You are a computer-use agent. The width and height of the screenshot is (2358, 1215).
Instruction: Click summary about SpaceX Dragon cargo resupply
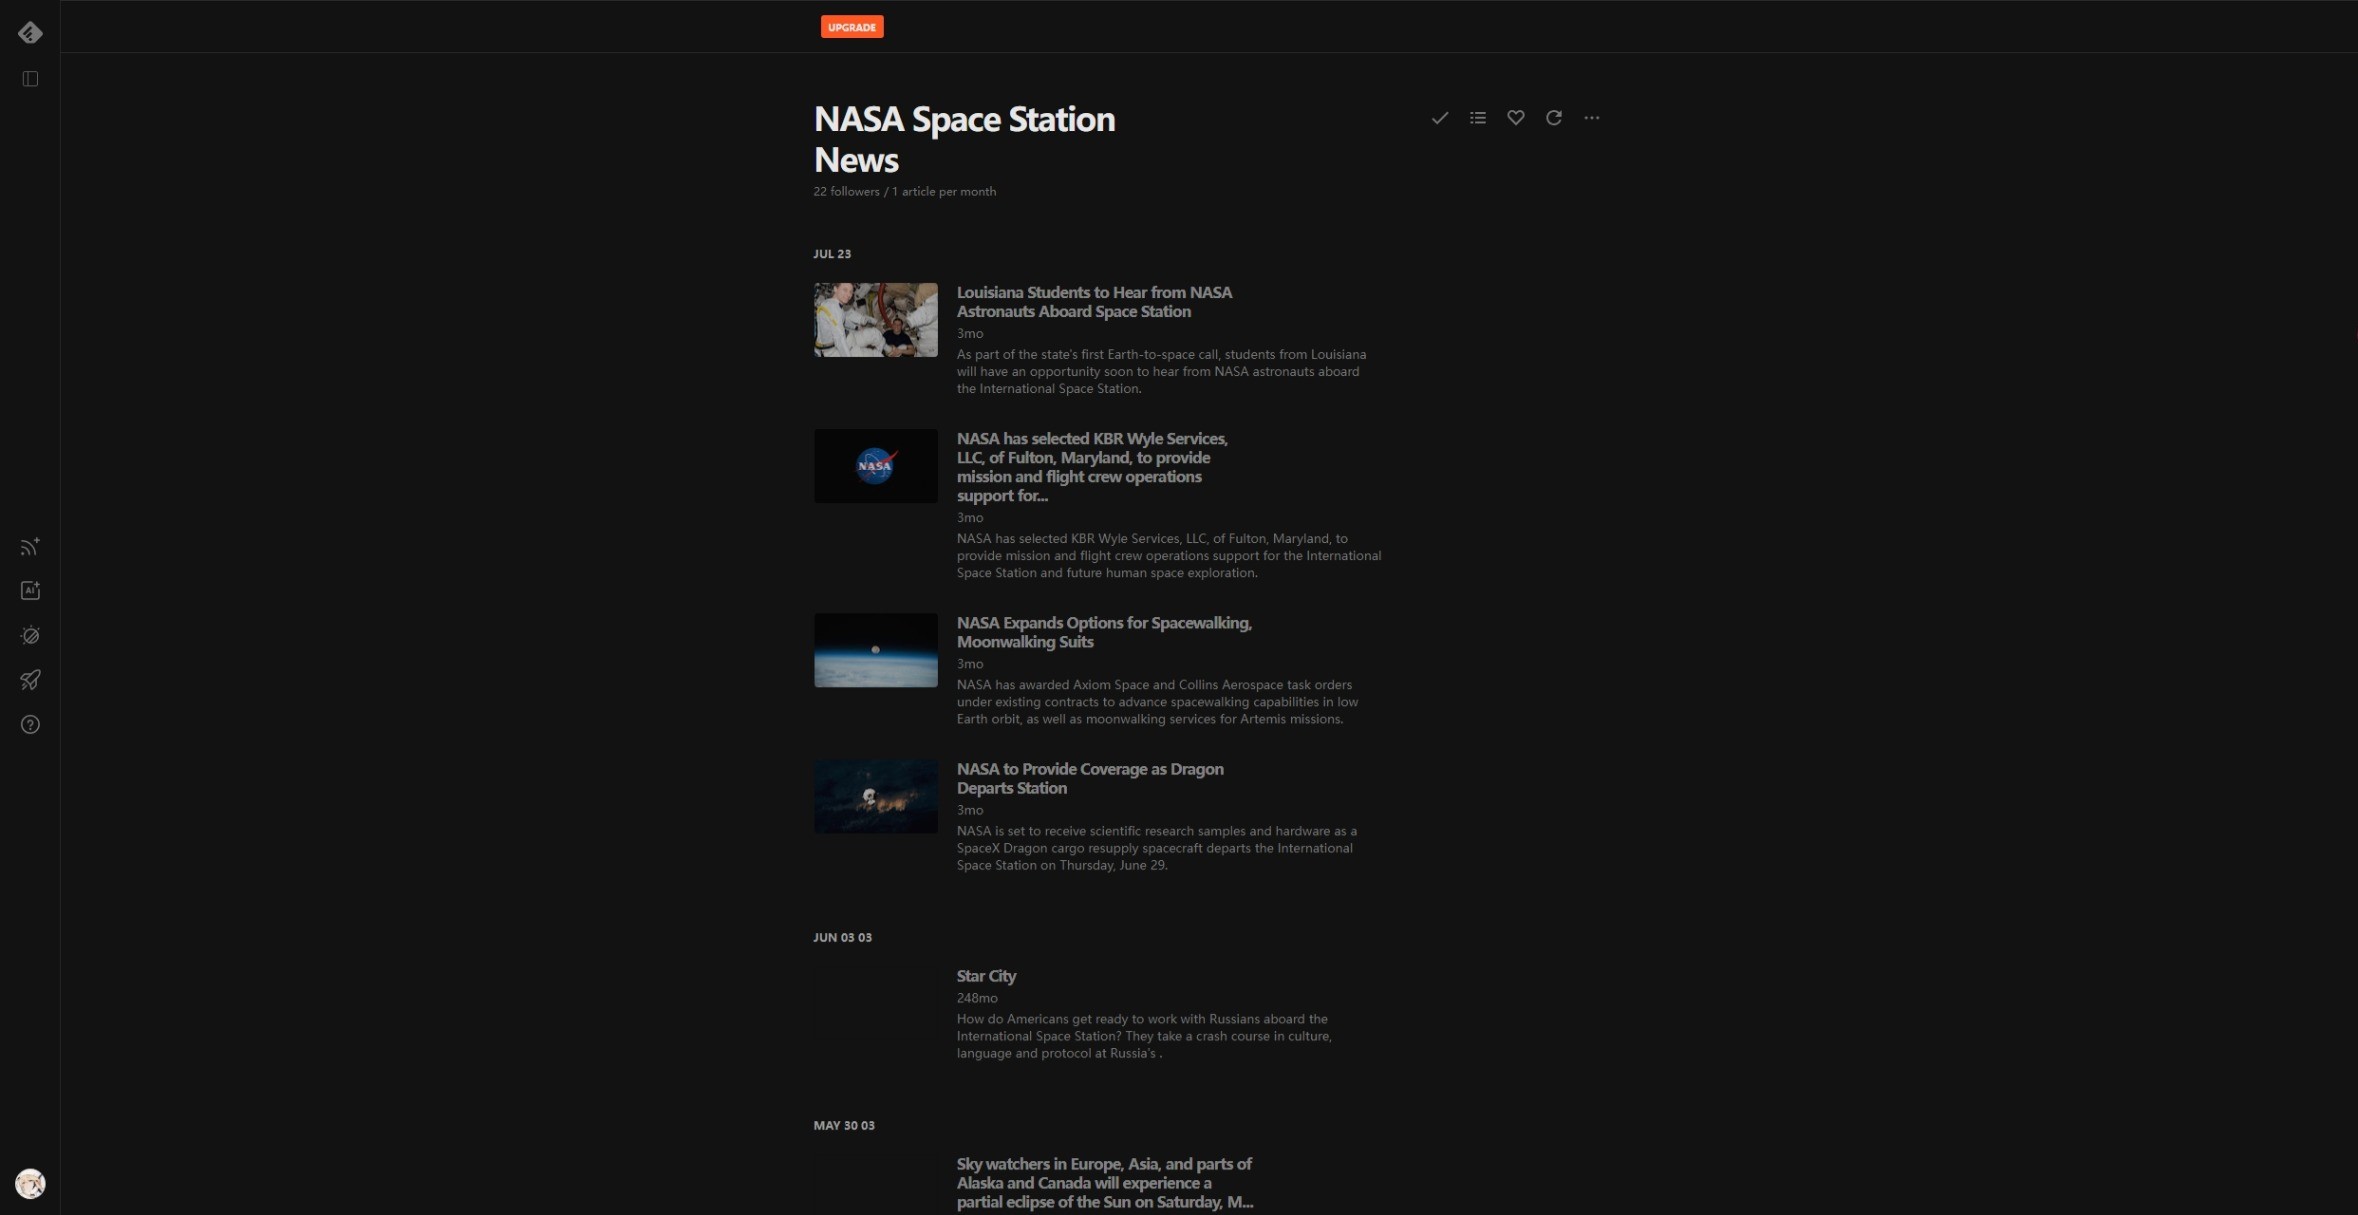point(1157,848)
